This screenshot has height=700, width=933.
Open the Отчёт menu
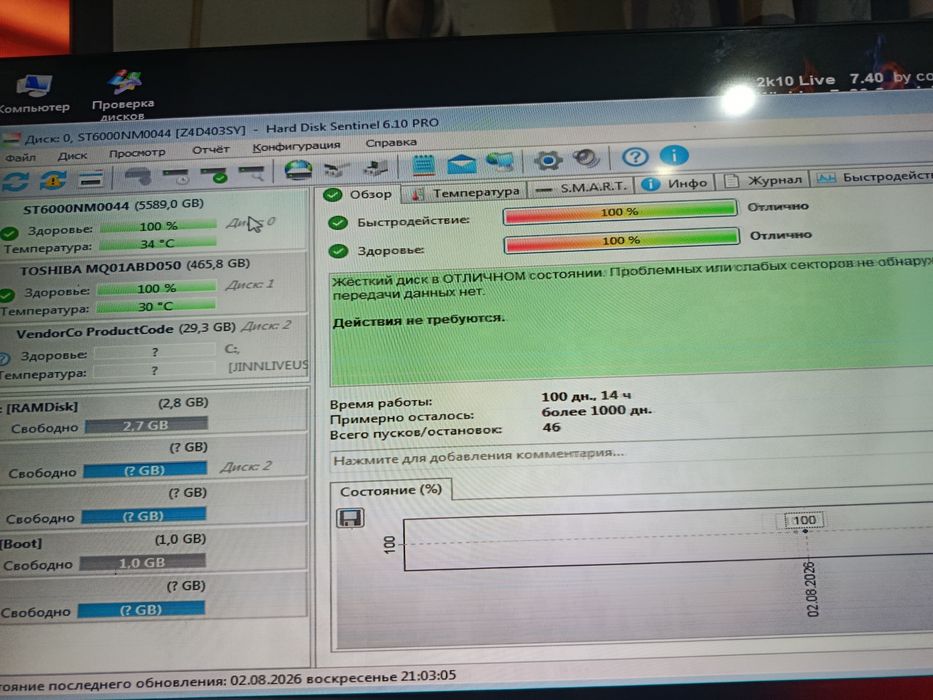pos(210,150)
